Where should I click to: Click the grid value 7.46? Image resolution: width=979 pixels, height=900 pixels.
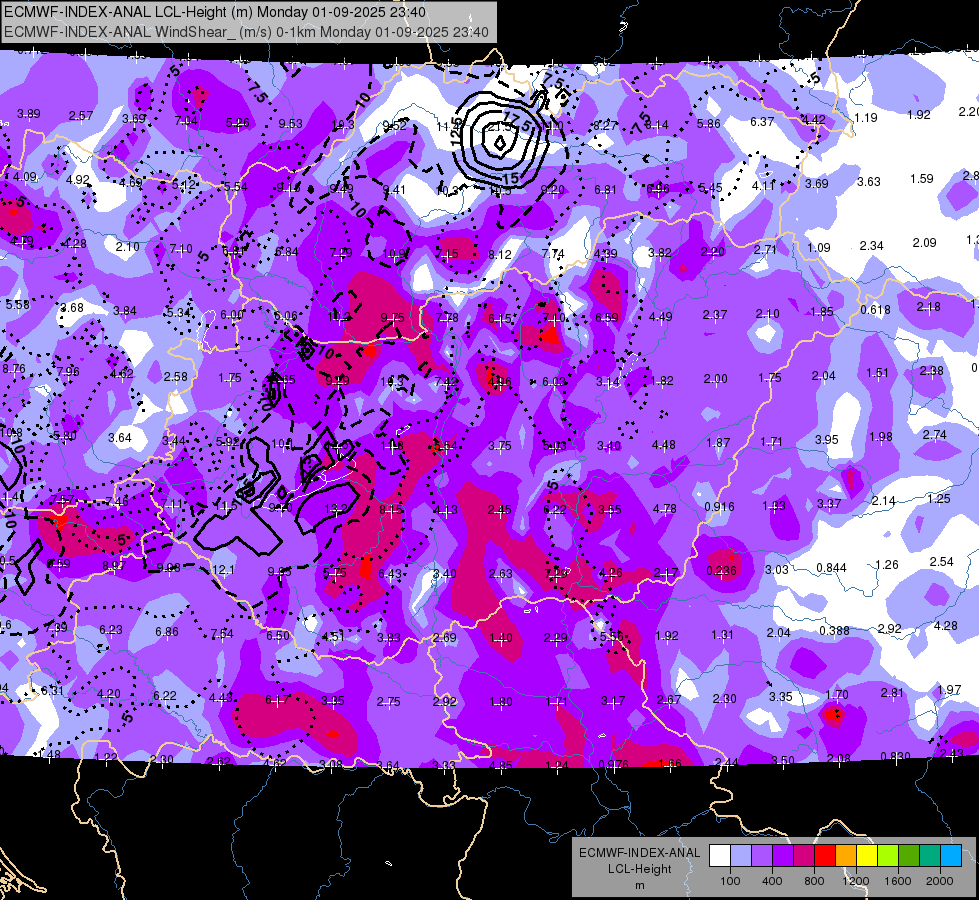(117, 501)
